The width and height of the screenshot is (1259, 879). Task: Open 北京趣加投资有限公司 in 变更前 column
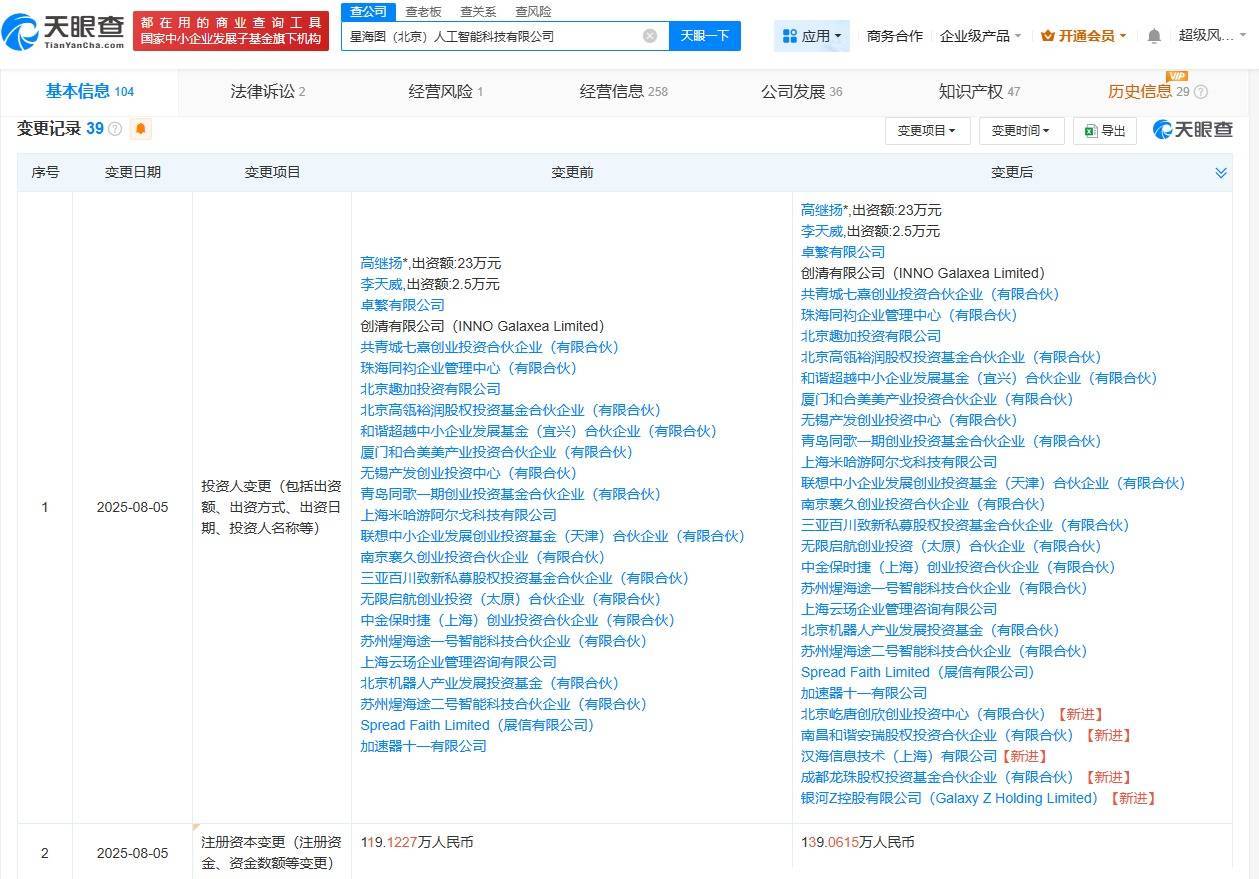pyautogui.click(x=430, y=389)
